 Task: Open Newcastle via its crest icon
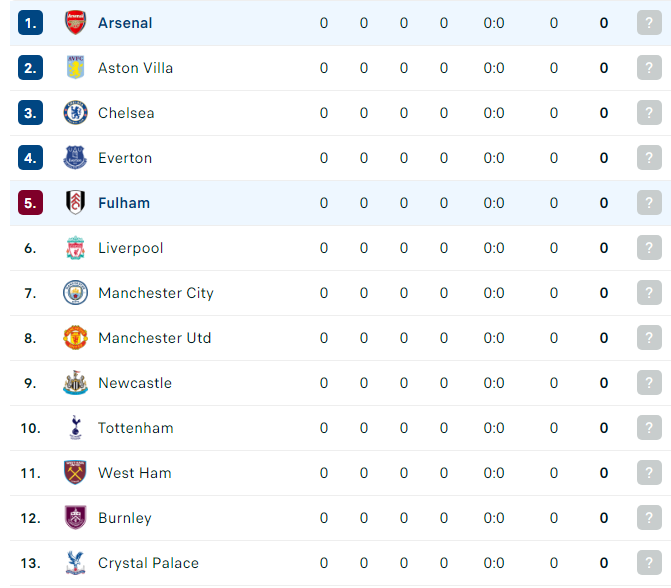click(75, 383)
